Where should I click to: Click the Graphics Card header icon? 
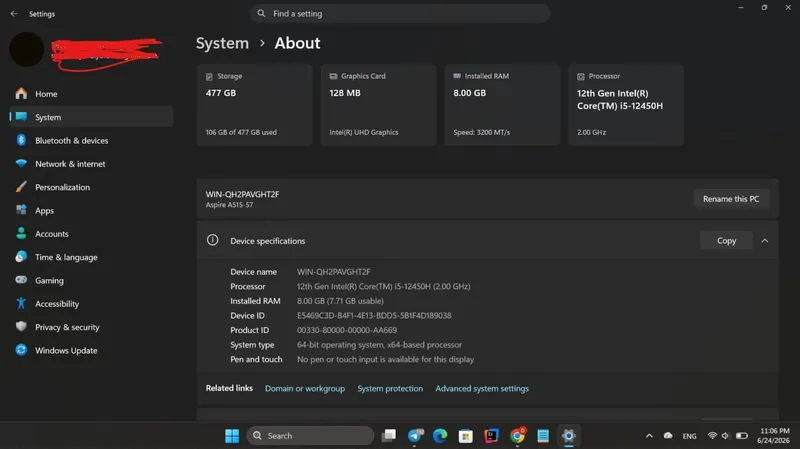(x=333, y=76)
